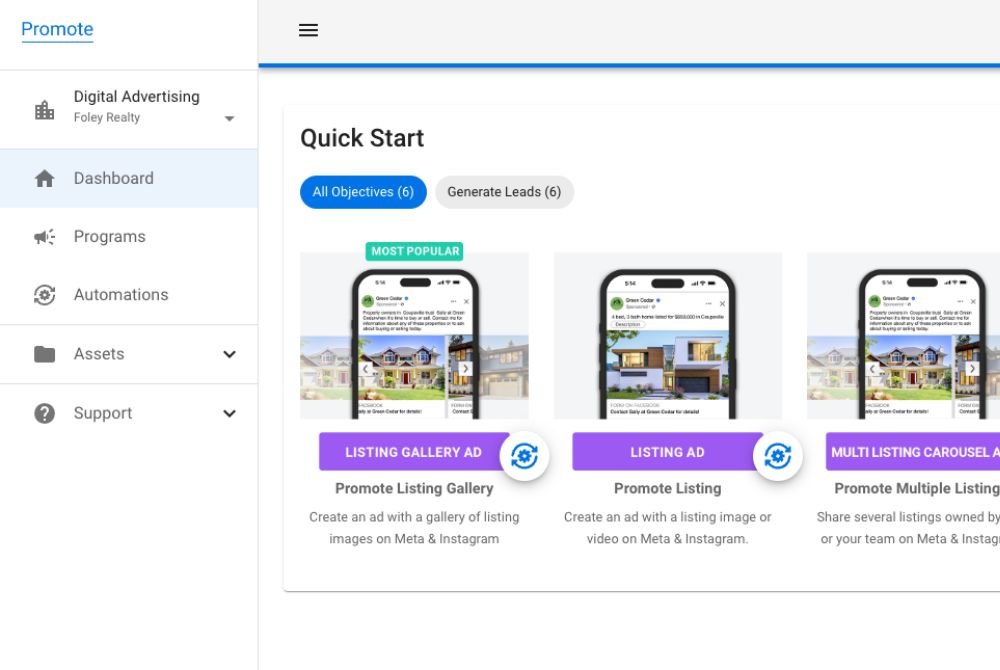Select the All Objectives (6) filter
Viewport: 1000px width, 670px height.
coord(363,192)
